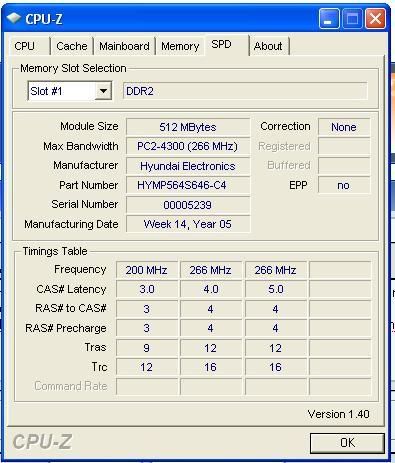Screen dimensions: 395x463
Task: Click the Timings Table group label
Action: coord(55,251)
